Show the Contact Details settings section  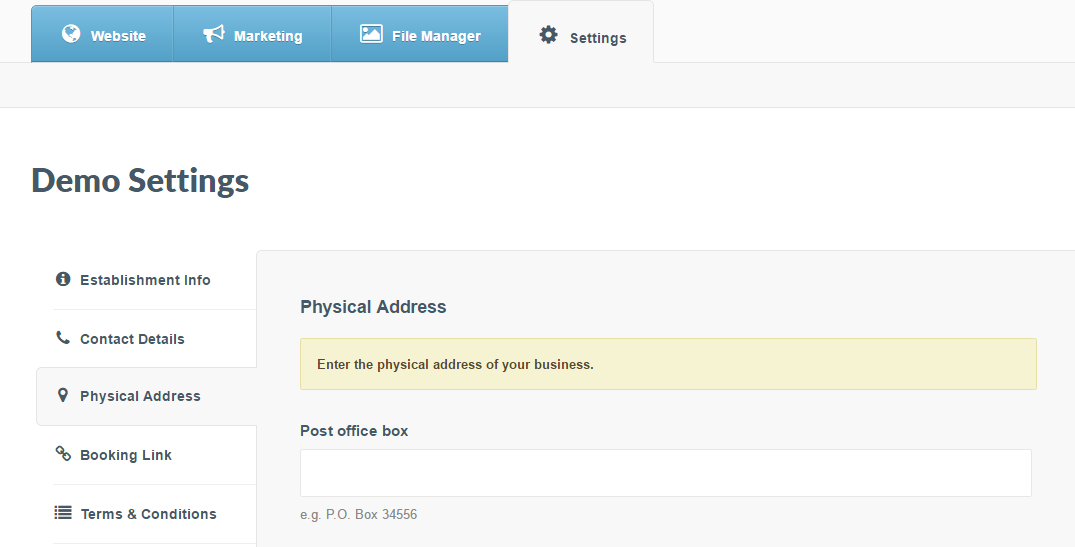(132, 339)
